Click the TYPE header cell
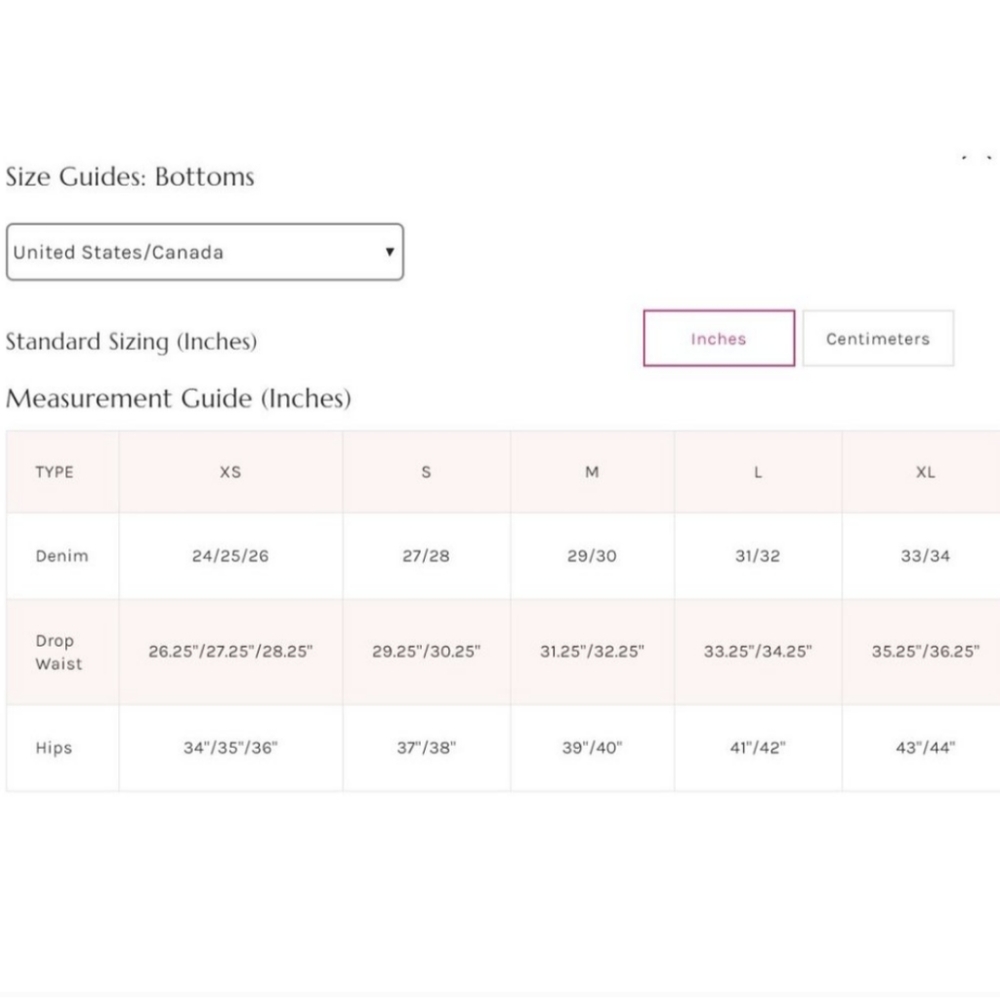 click(x=54, y=472)
